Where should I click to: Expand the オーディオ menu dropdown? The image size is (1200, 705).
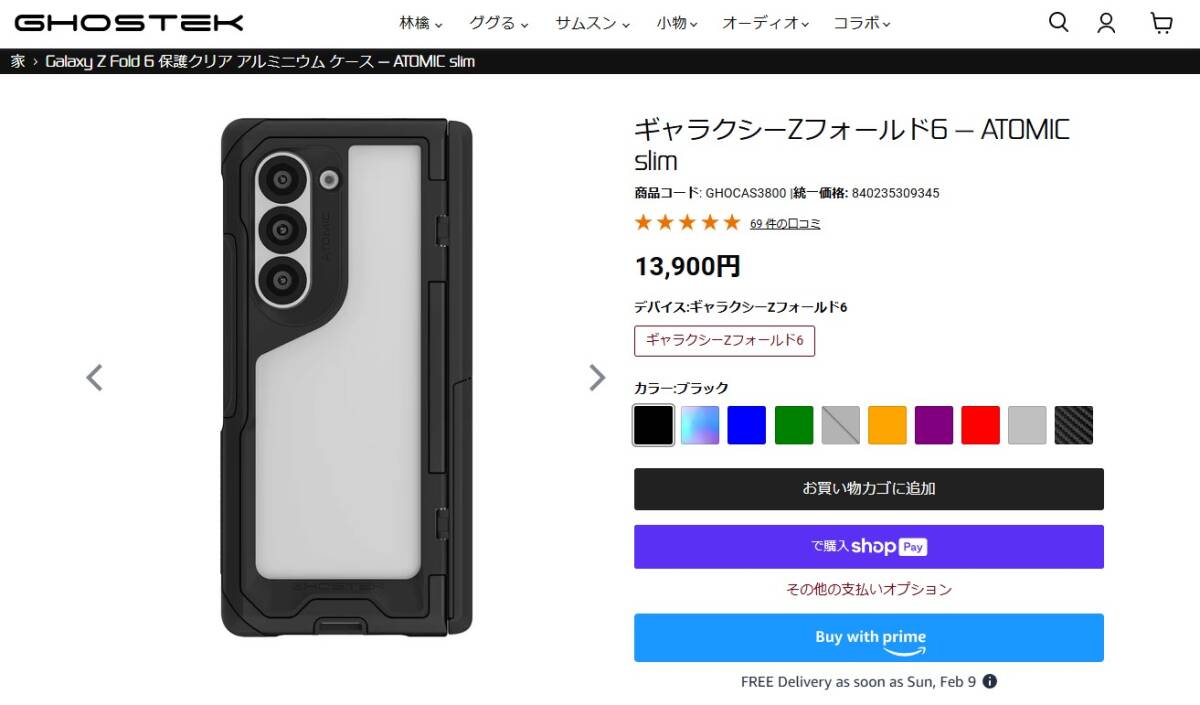tap(765, 23)
